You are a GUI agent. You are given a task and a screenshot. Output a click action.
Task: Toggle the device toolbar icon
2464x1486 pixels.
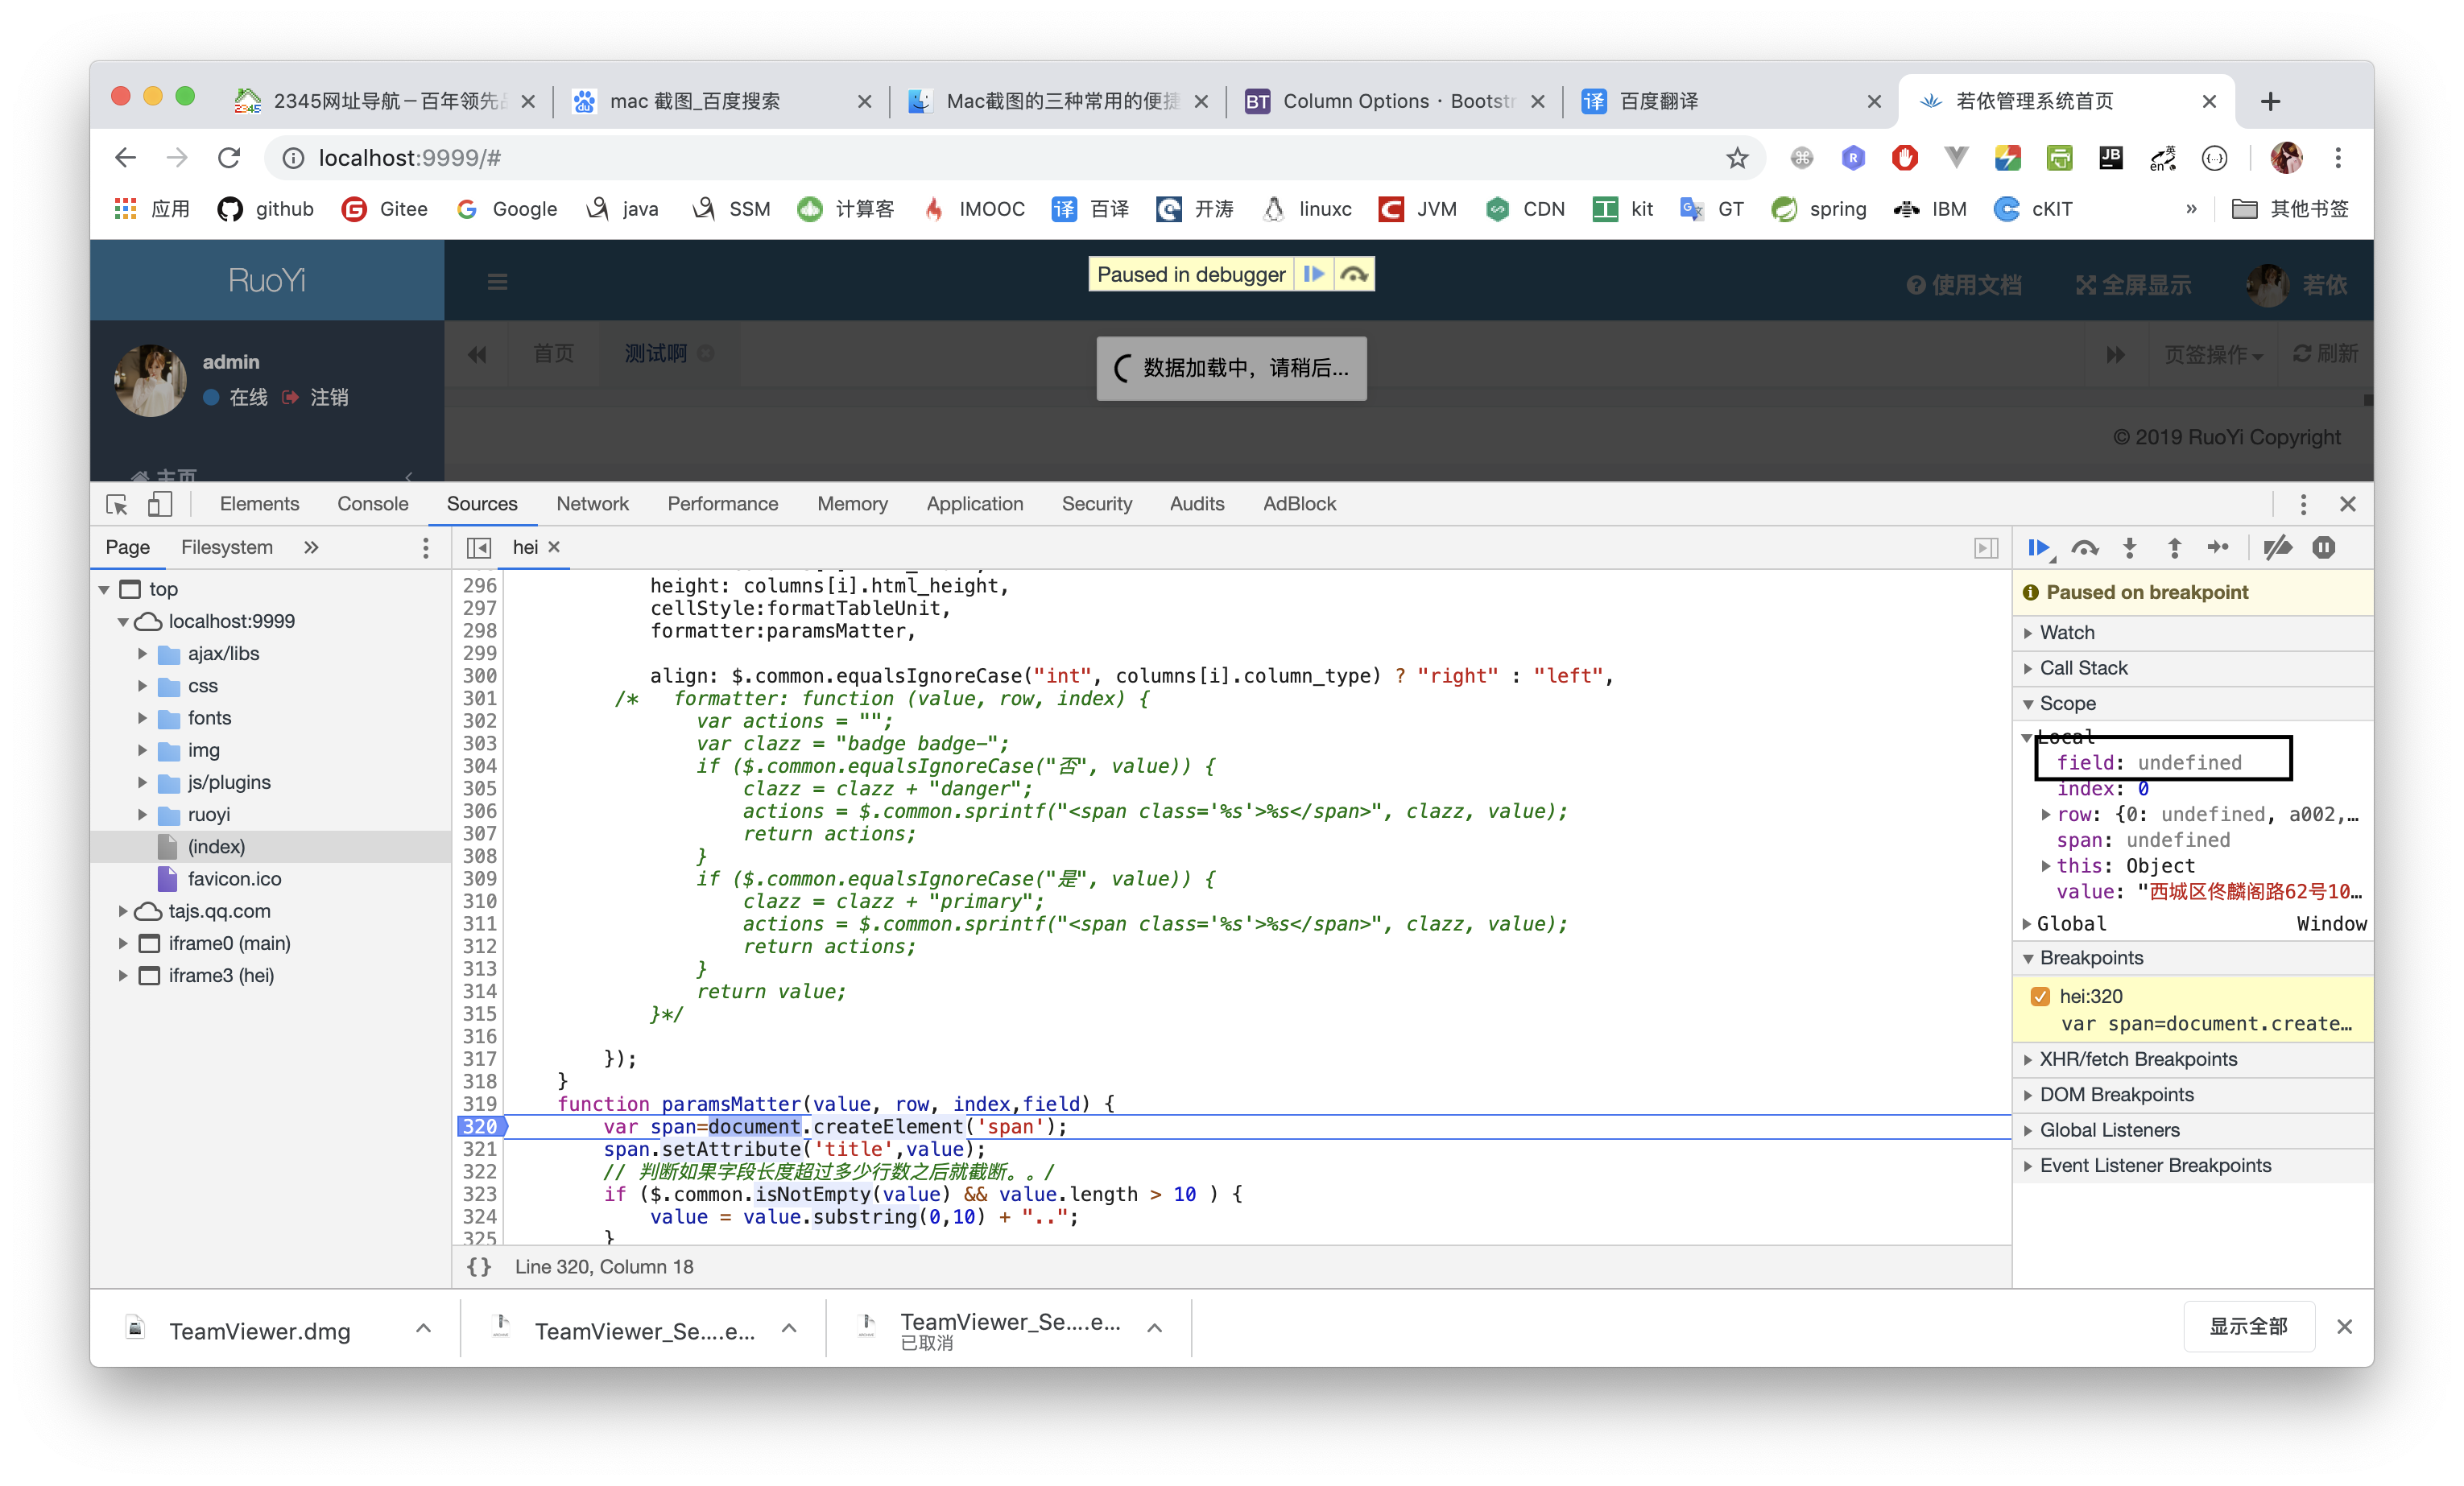pyautogui.click(x=161, y=504)
